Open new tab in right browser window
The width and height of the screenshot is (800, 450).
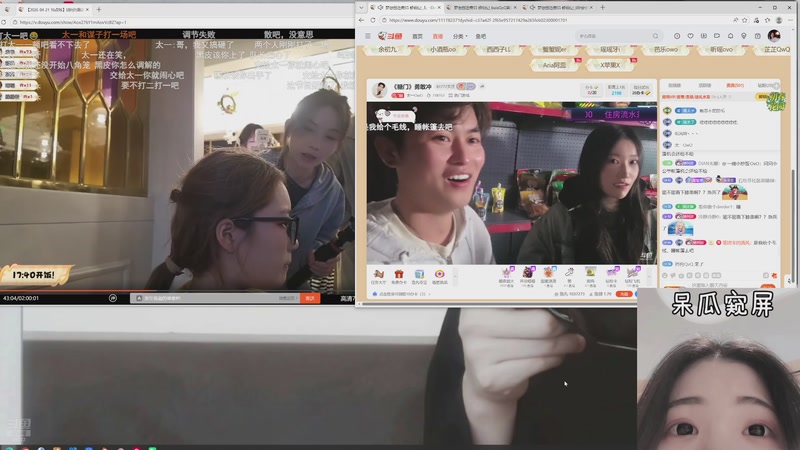click(x=603, y=8)
